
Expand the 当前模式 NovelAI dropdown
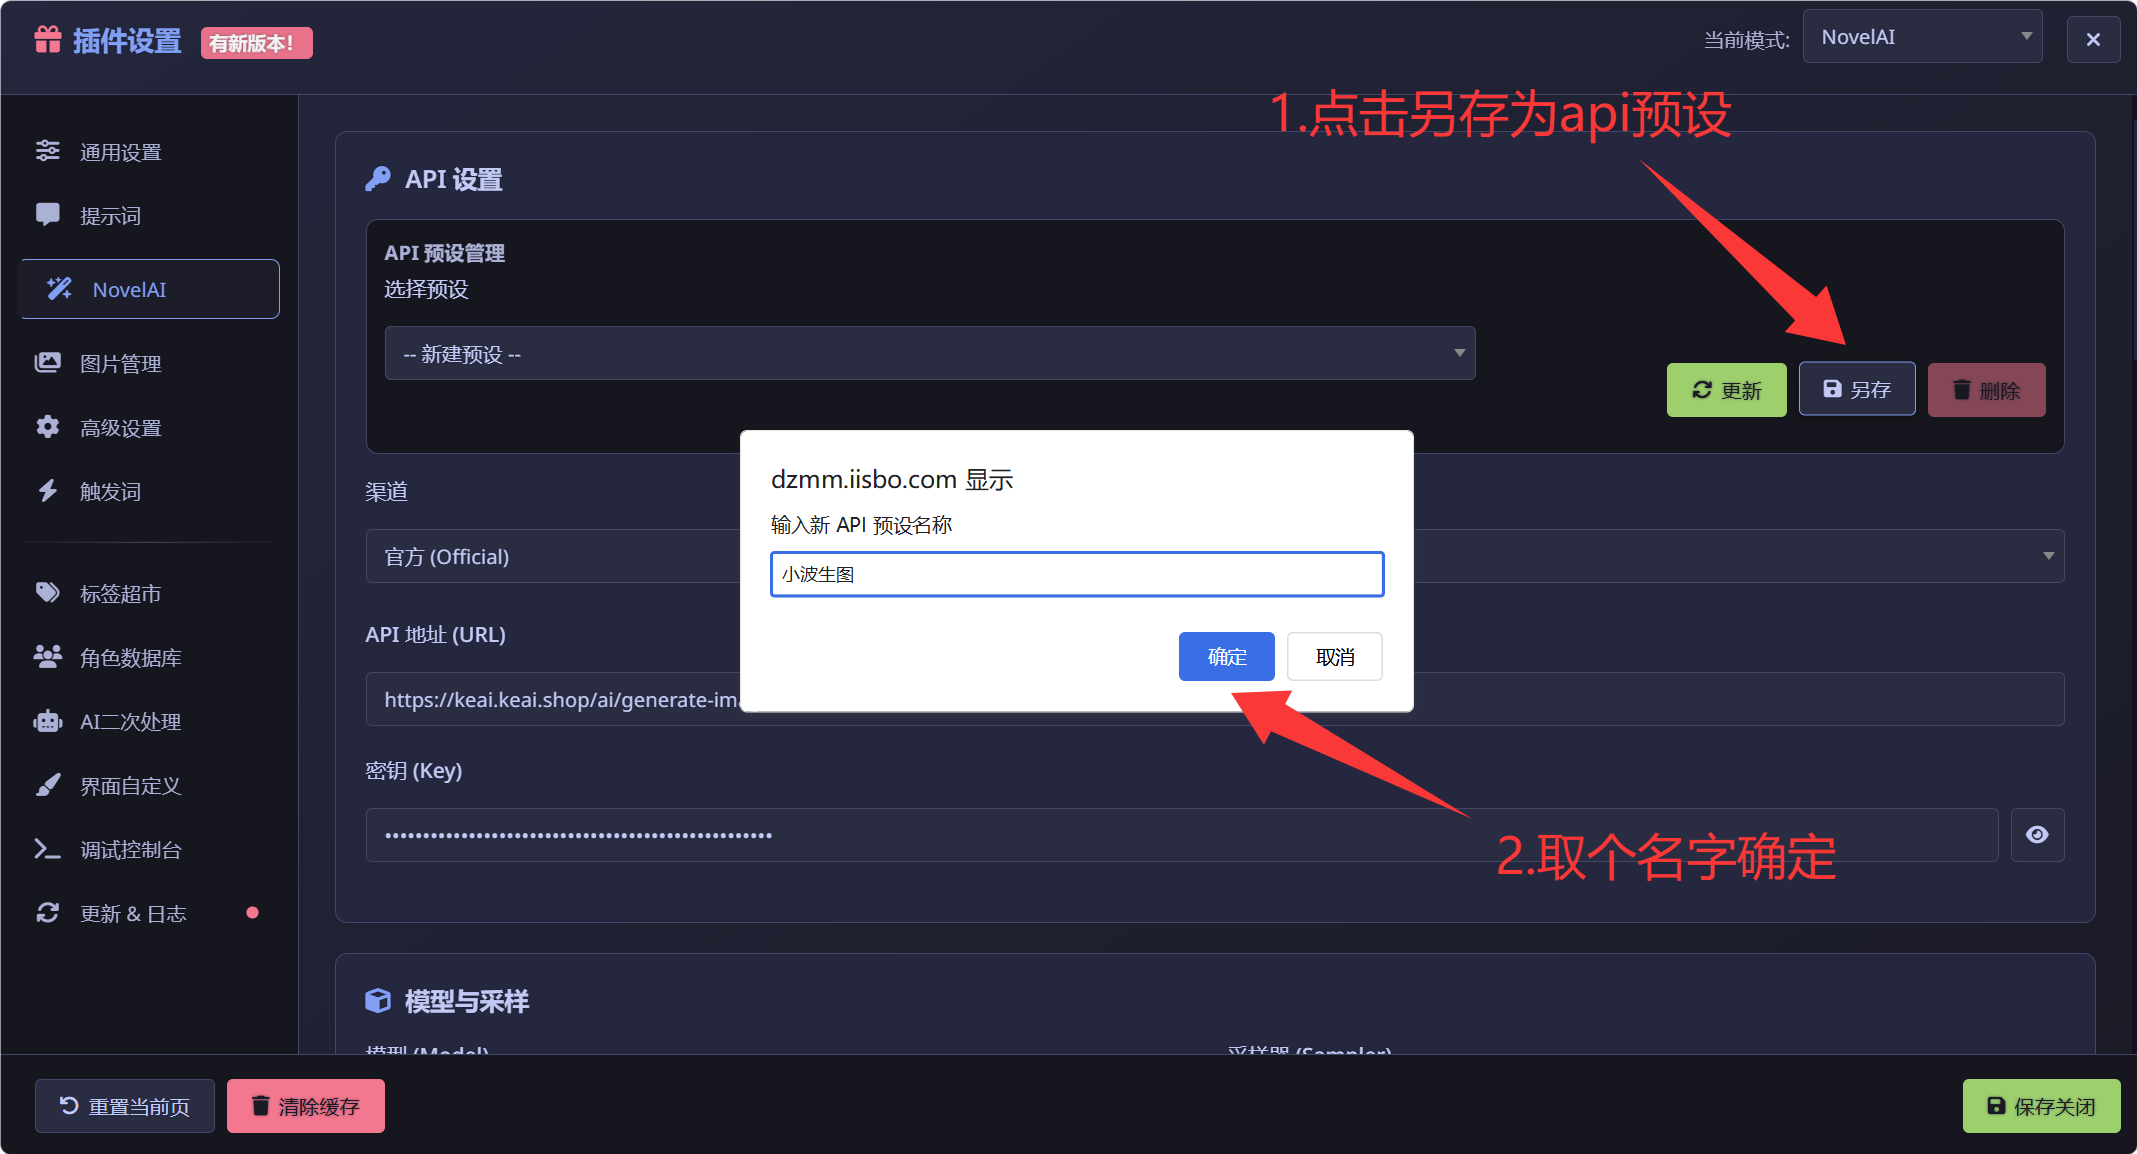[x=1921, y=37]
